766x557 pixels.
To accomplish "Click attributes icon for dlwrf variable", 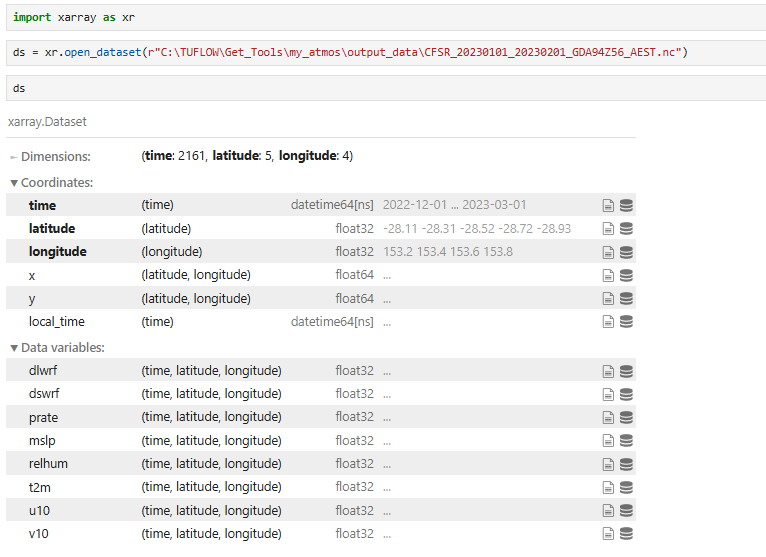I will click(x=608, y=370).
